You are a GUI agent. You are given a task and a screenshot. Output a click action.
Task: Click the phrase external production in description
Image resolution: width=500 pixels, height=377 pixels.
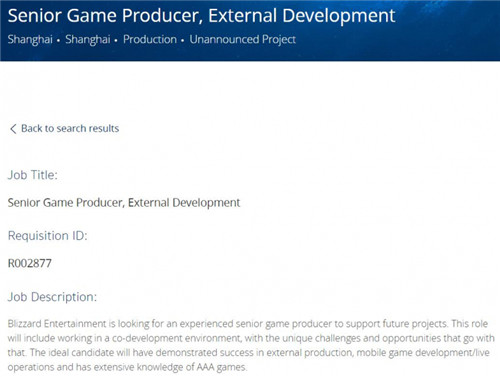click(x=309, y=353)
